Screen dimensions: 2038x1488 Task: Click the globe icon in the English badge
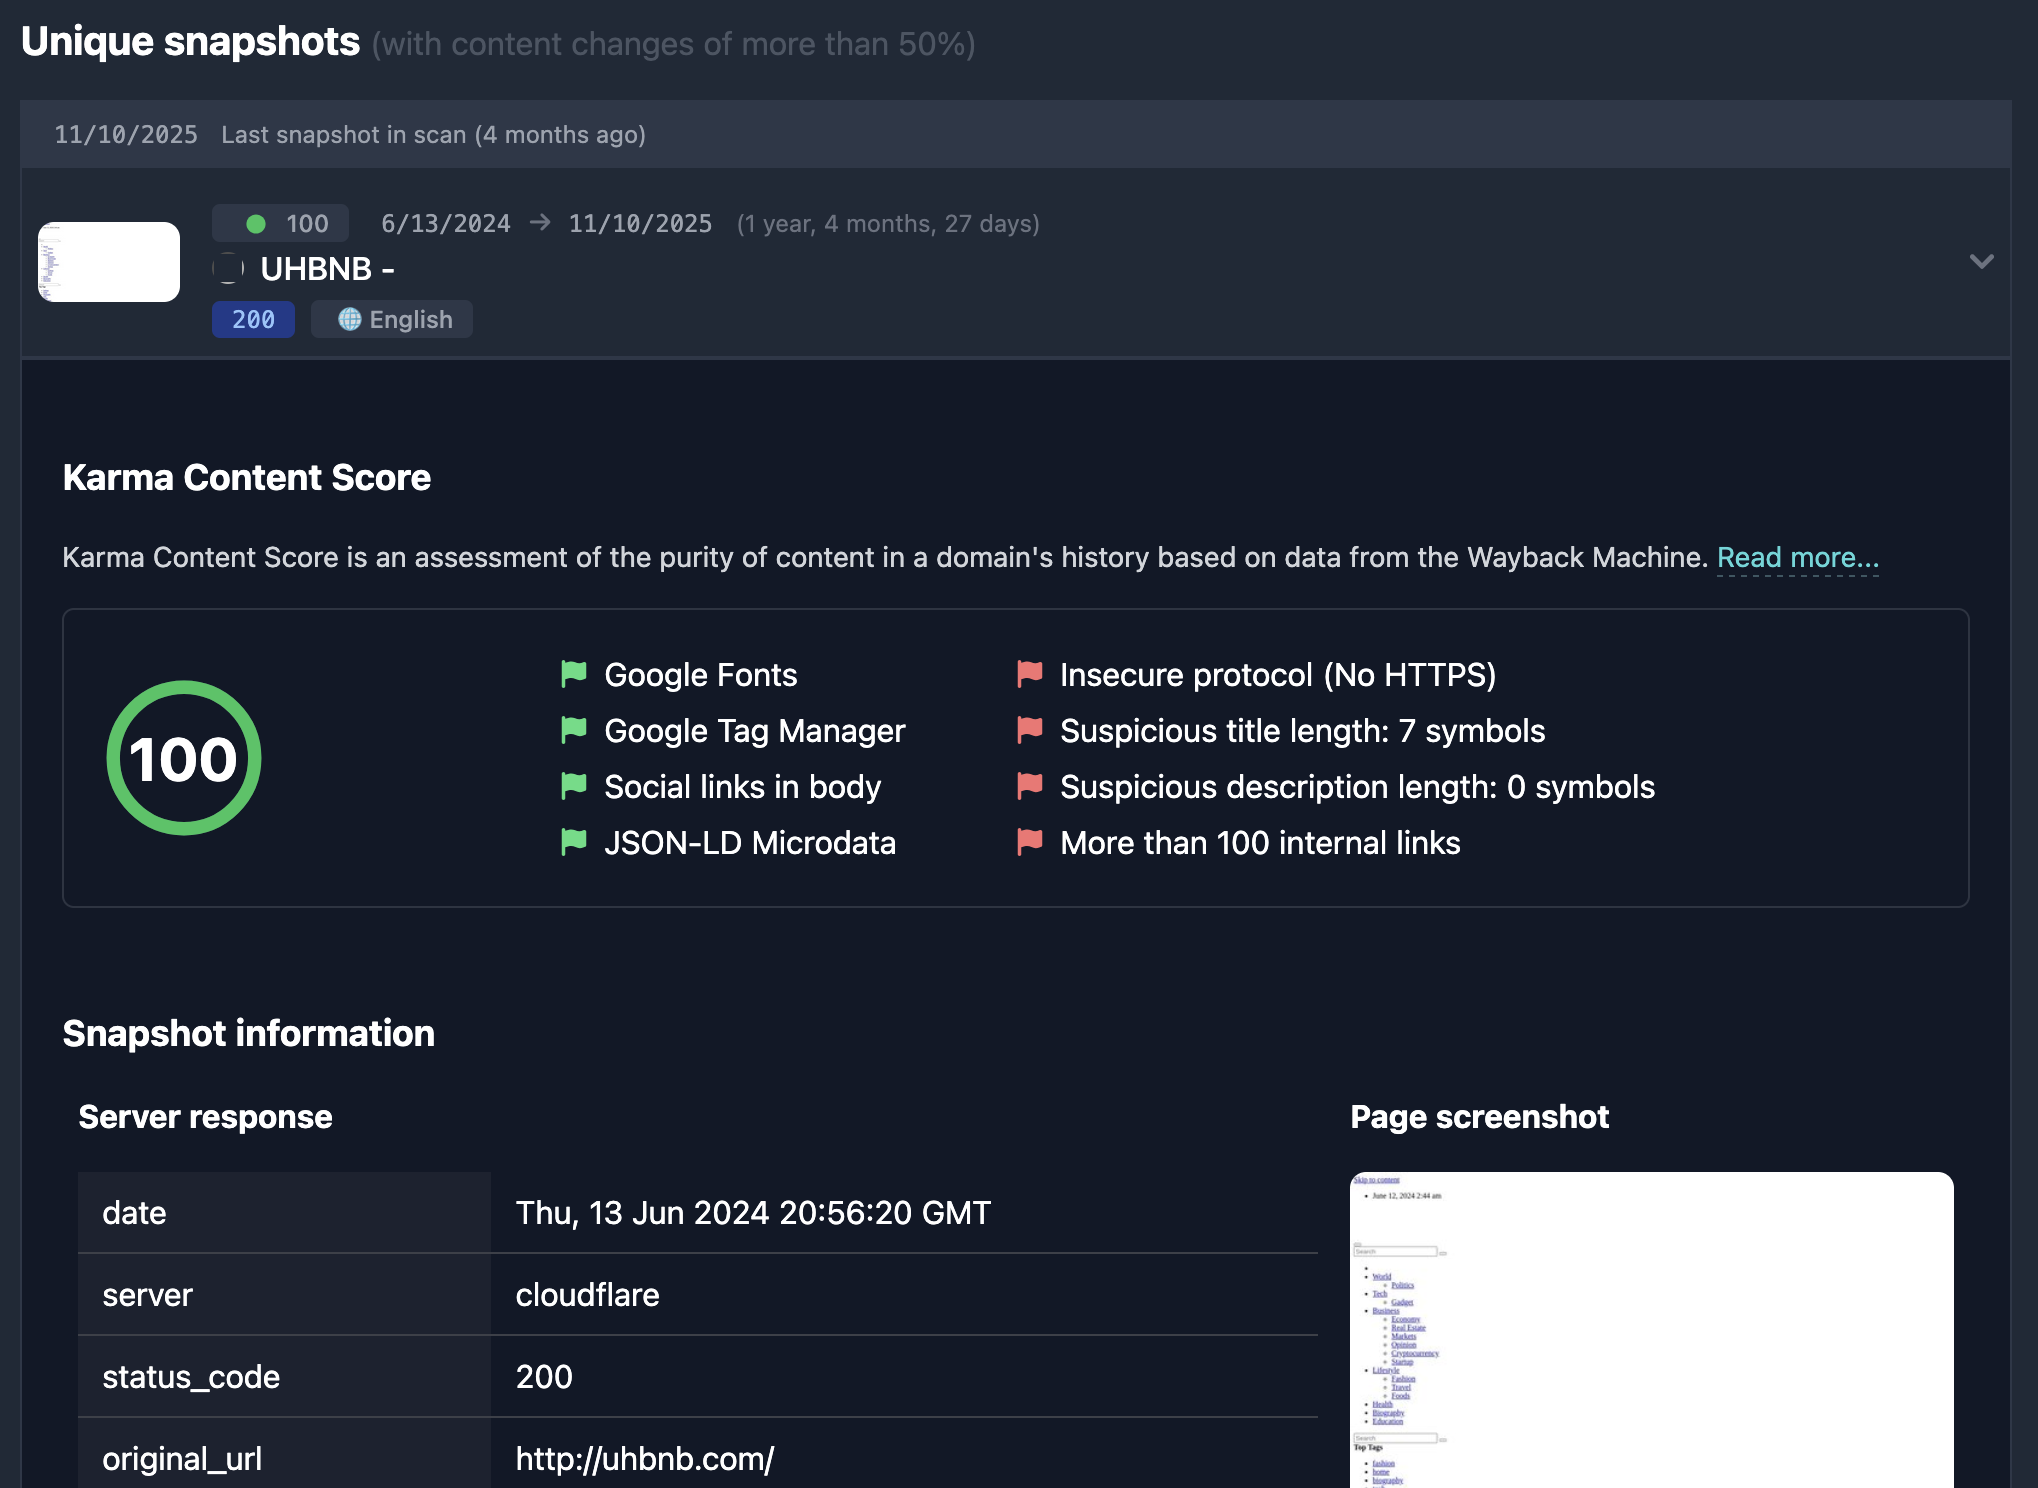click(348, 319)
